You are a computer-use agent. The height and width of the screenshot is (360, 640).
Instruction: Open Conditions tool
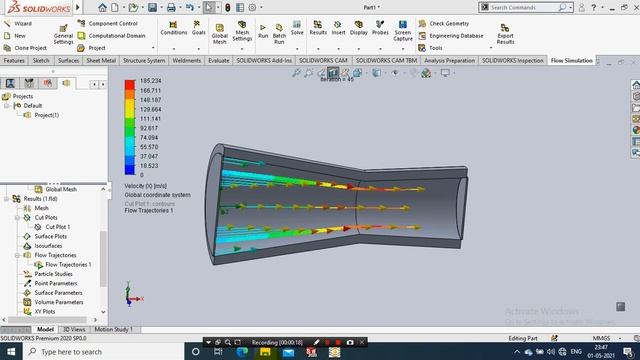point(173,28)
